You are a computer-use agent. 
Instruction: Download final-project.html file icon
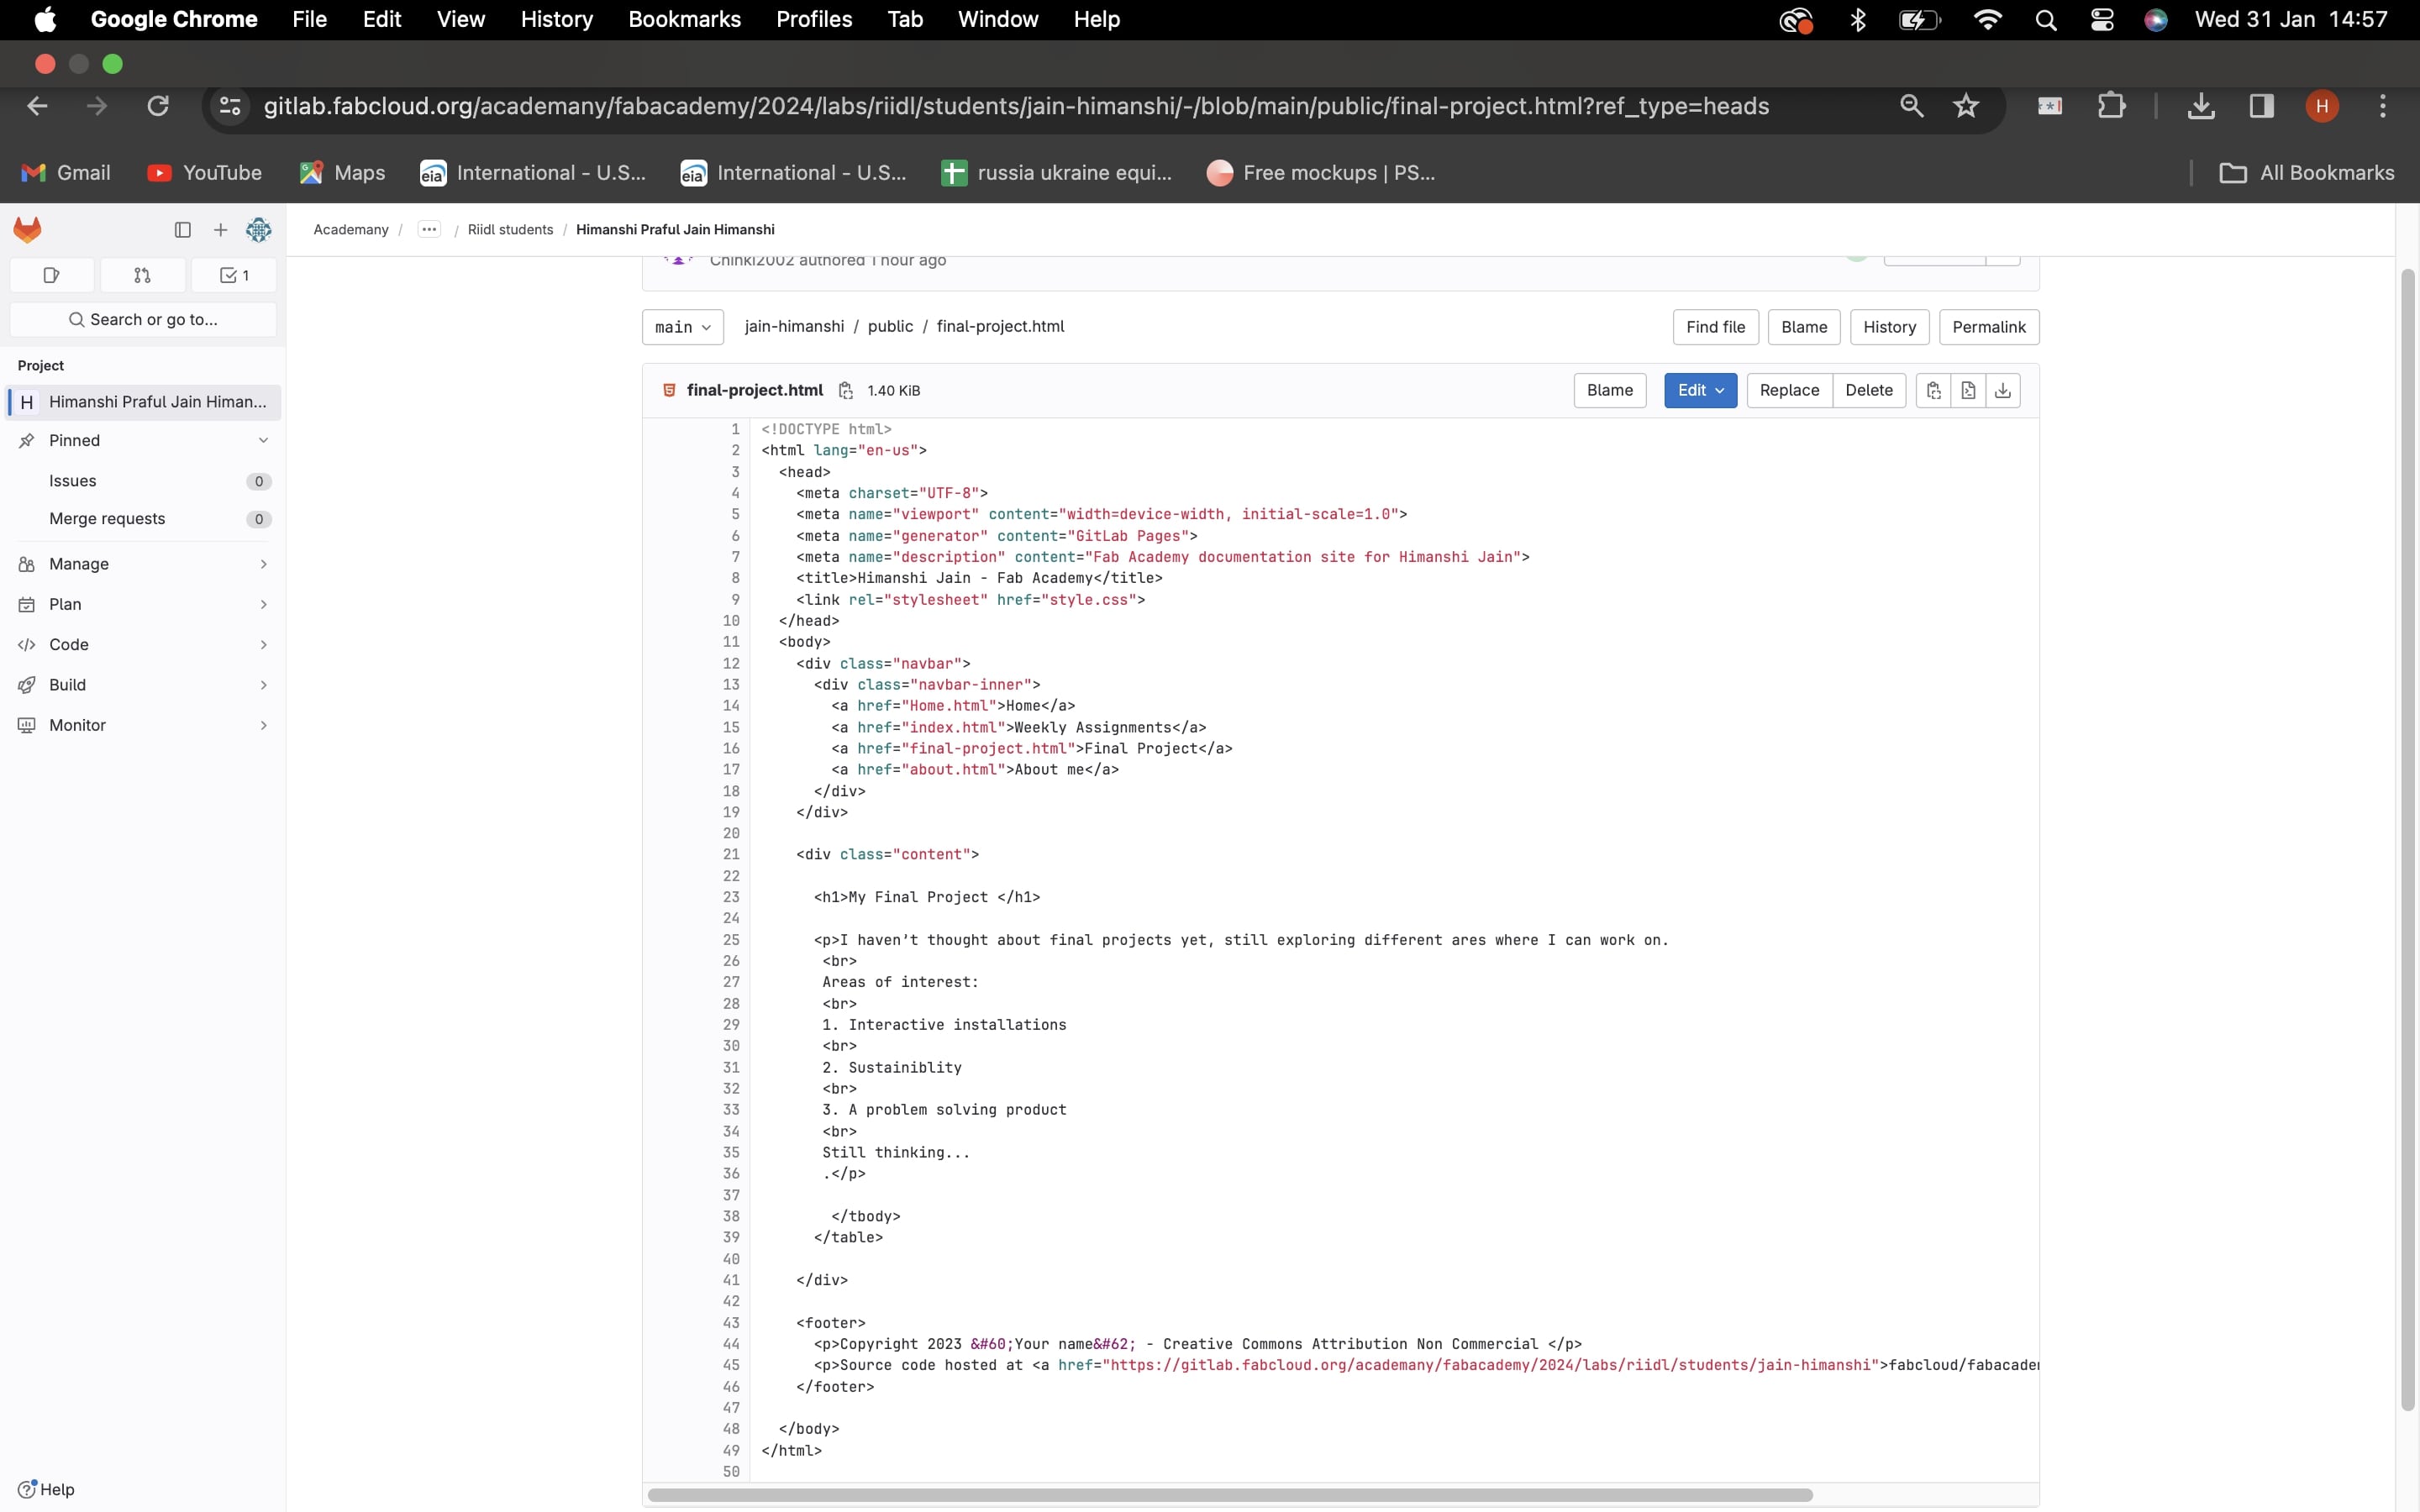[2002, 390]
